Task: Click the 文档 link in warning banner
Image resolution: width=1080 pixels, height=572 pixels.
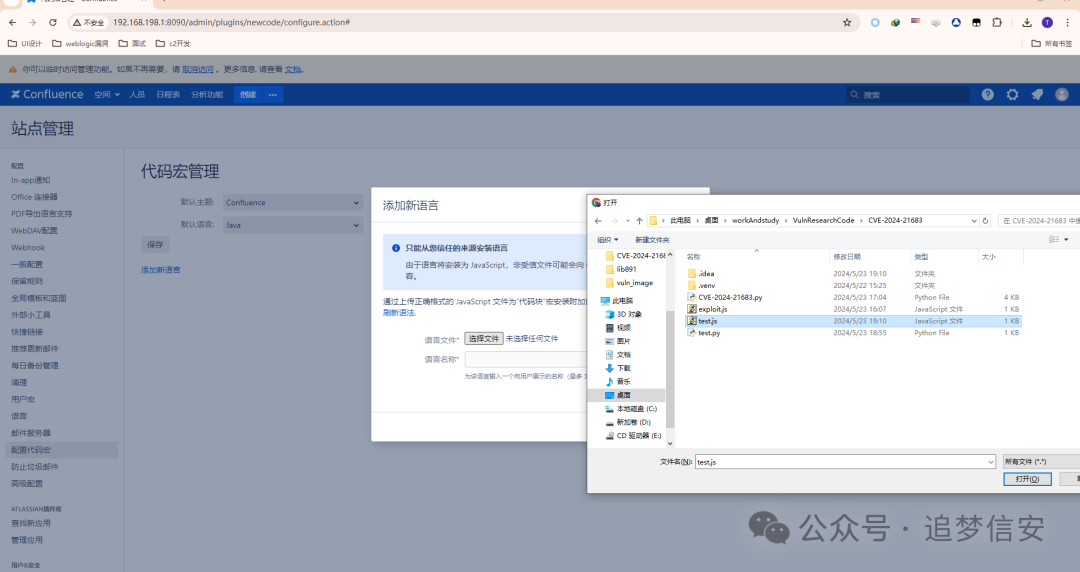Action: [x=293, y=70]
